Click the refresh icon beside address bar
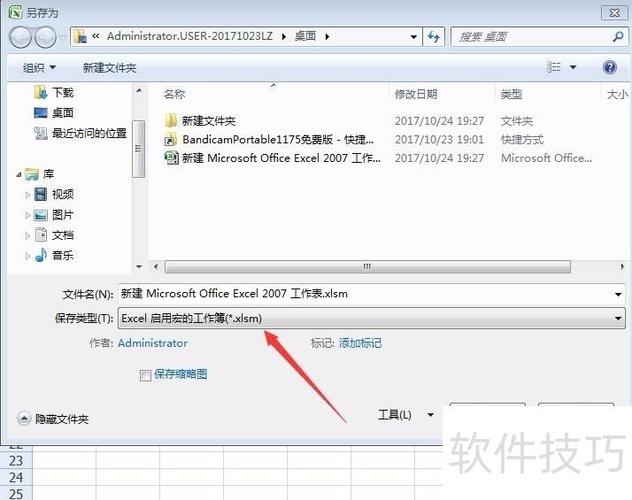 tap(434, 37)
